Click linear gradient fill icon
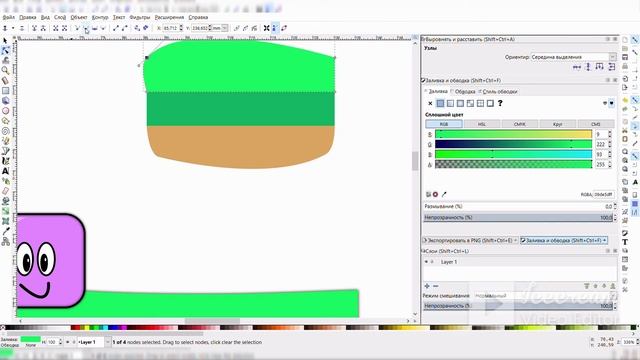This screenshot has width=640, height=360. pos(450,104)
